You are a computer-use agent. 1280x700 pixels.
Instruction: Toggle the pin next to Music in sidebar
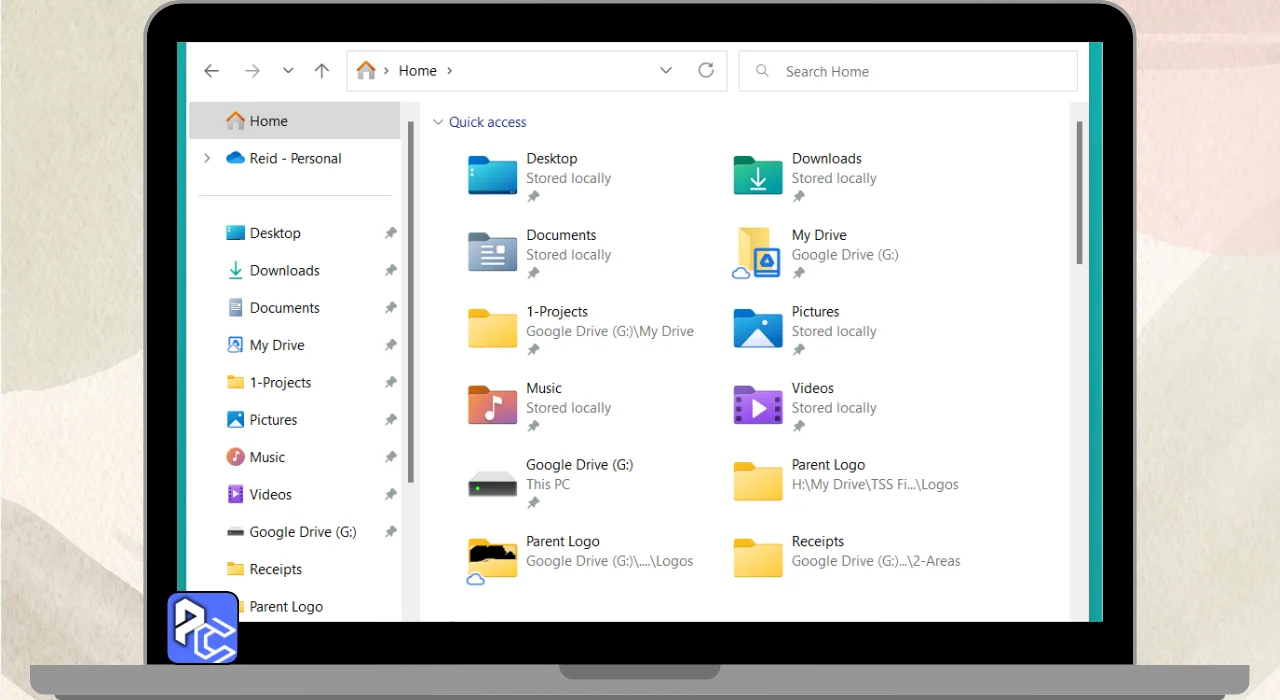click(391, 457)
